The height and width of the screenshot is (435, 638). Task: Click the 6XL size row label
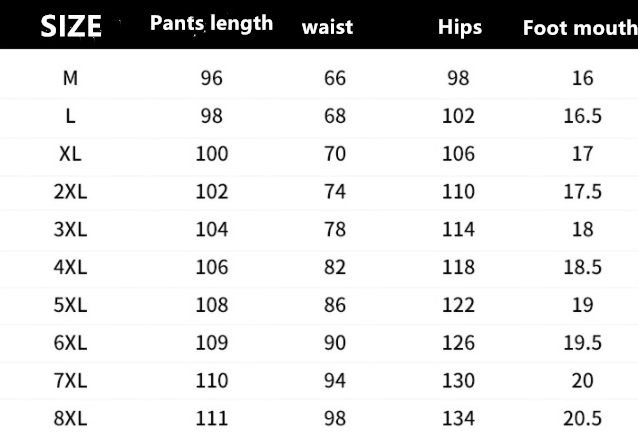click(x=70, y=343)
